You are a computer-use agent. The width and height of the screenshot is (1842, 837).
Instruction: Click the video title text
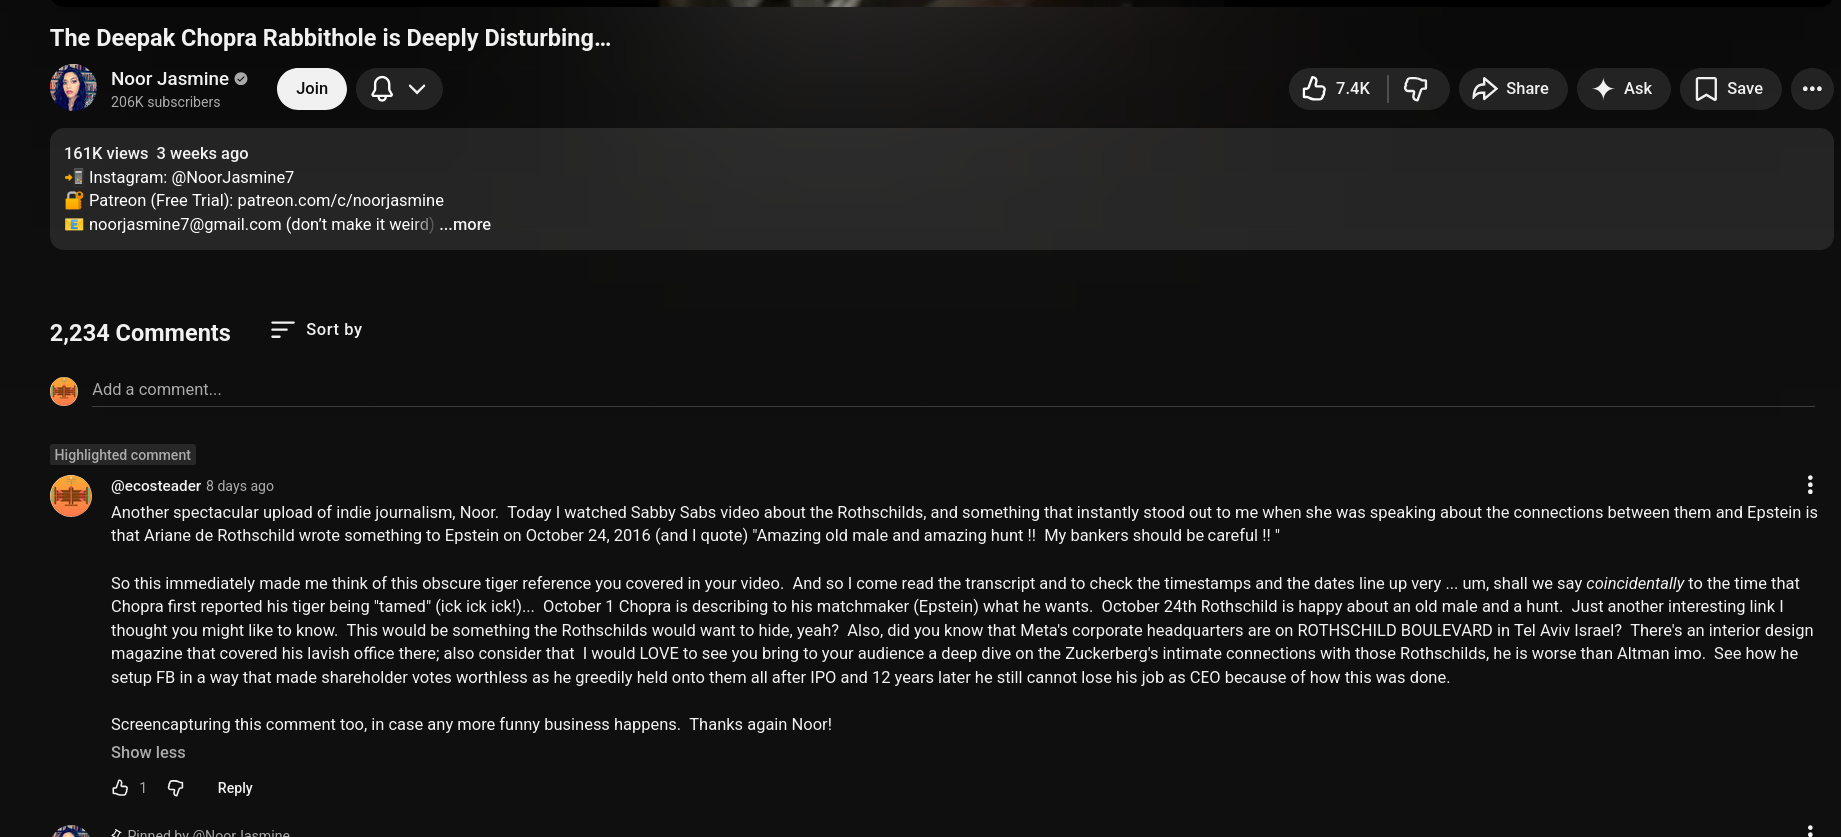pos(330,38)
